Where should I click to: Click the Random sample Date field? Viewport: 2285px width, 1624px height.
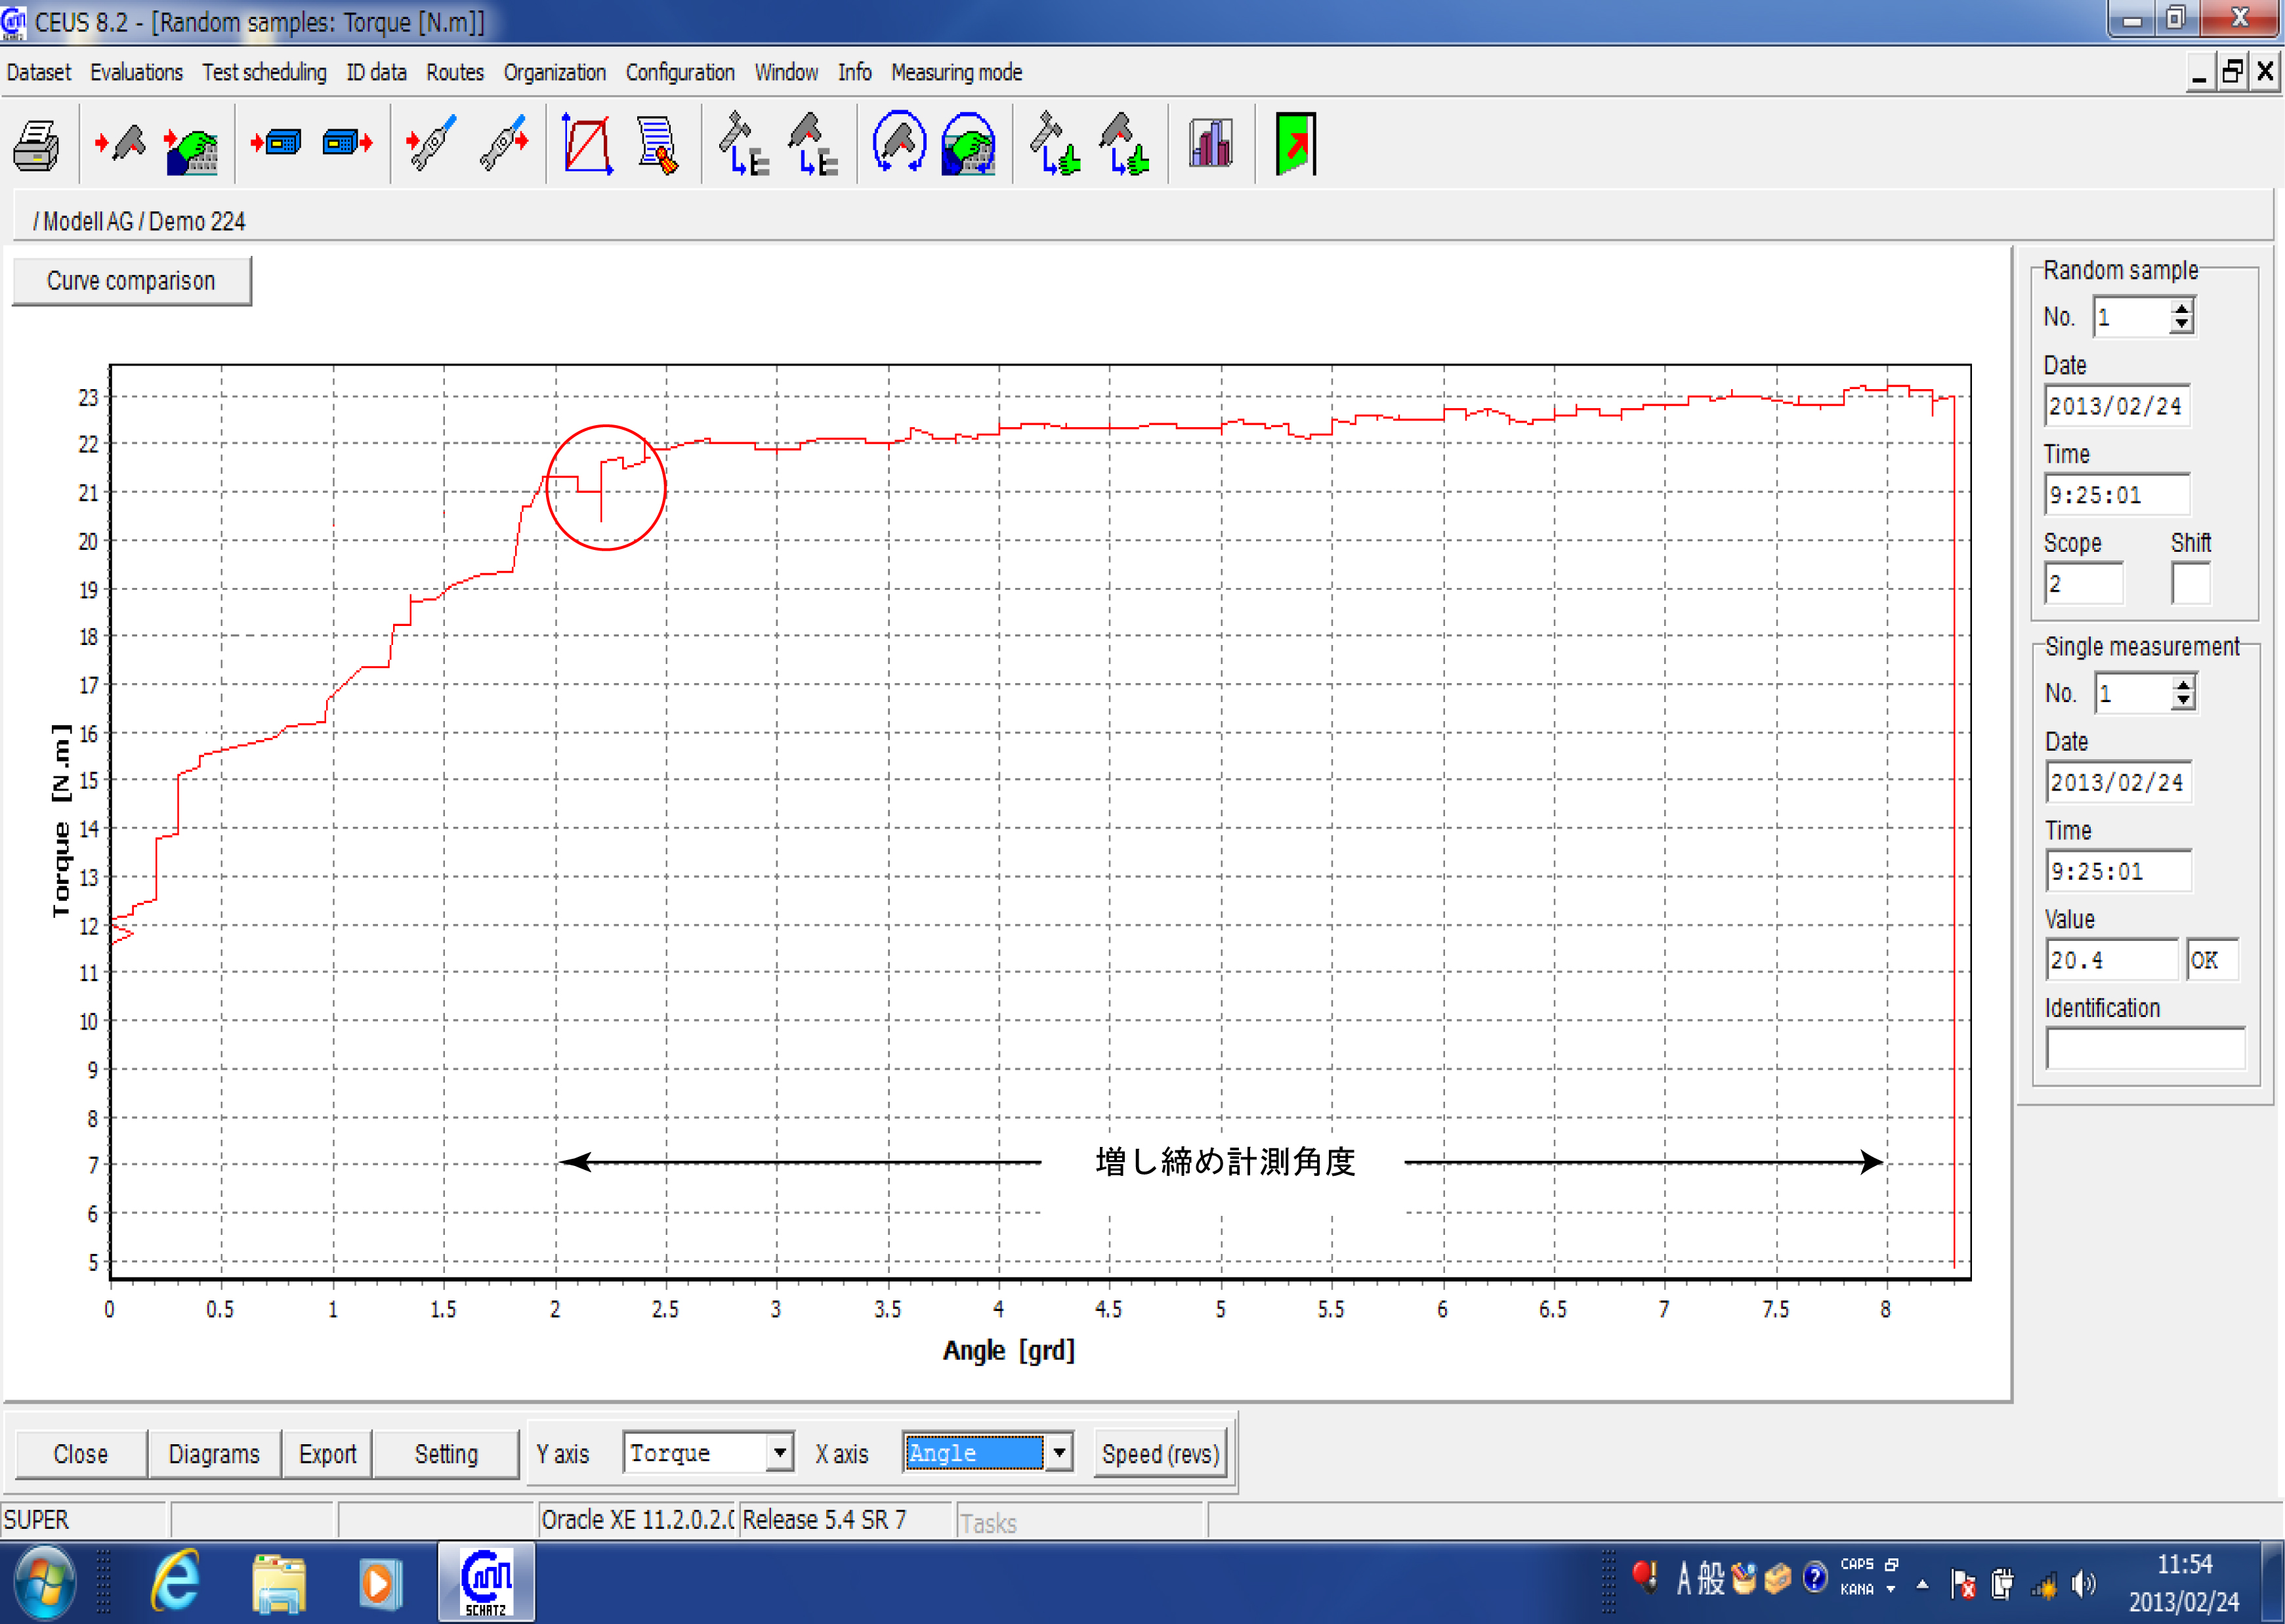coord(2117,406)
